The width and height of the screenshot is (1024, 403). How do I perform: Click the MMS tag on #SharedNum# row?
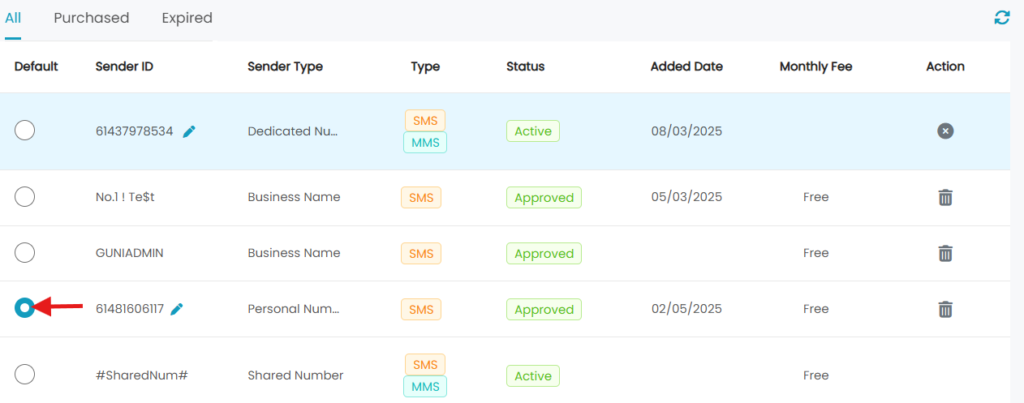coord(425,387)
